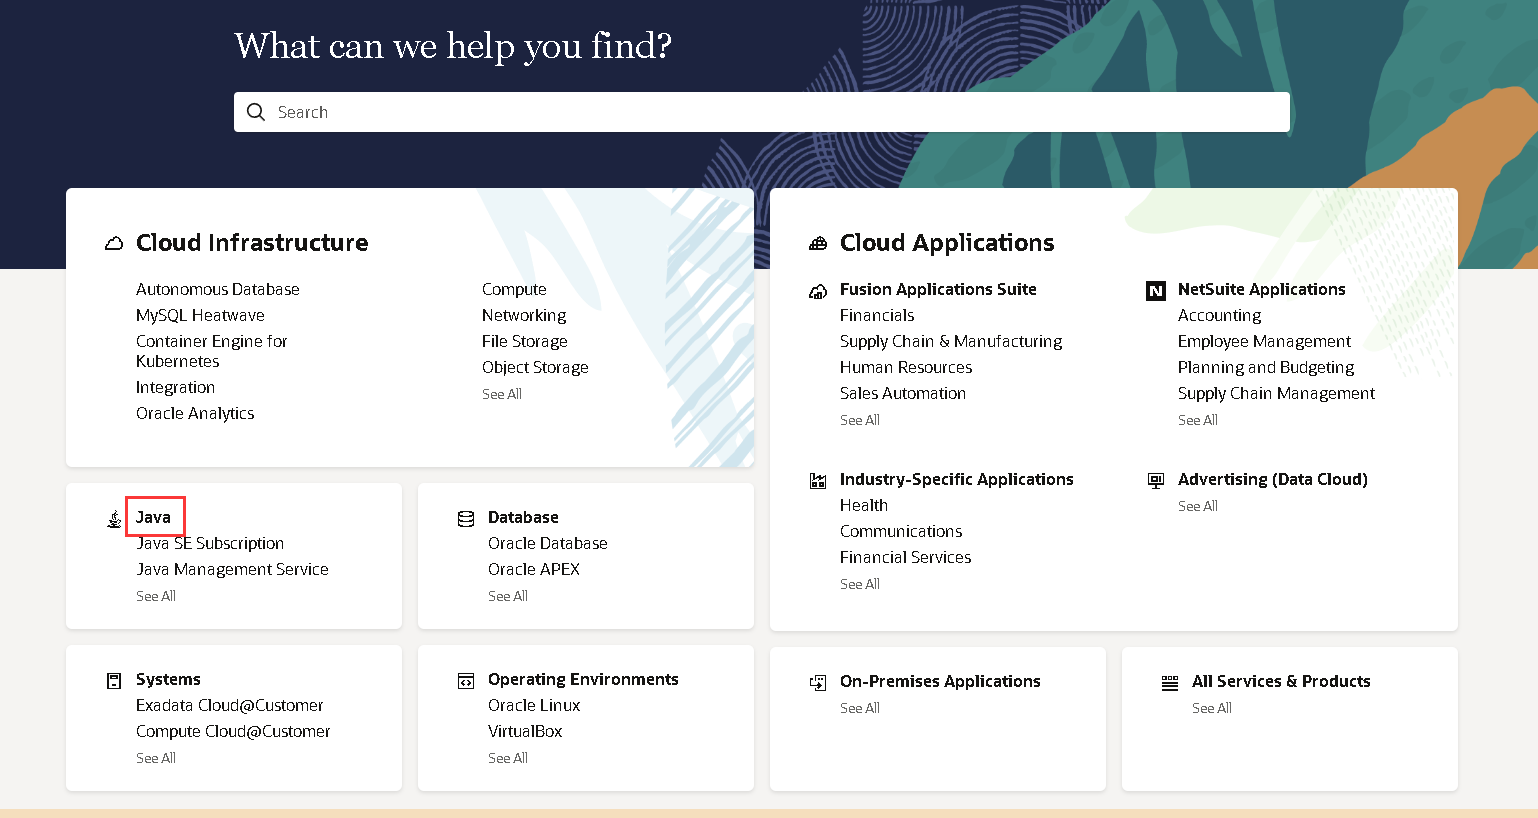Open Object Storage link
This screenshot has height=818, width=1538.
coord(535,367)
